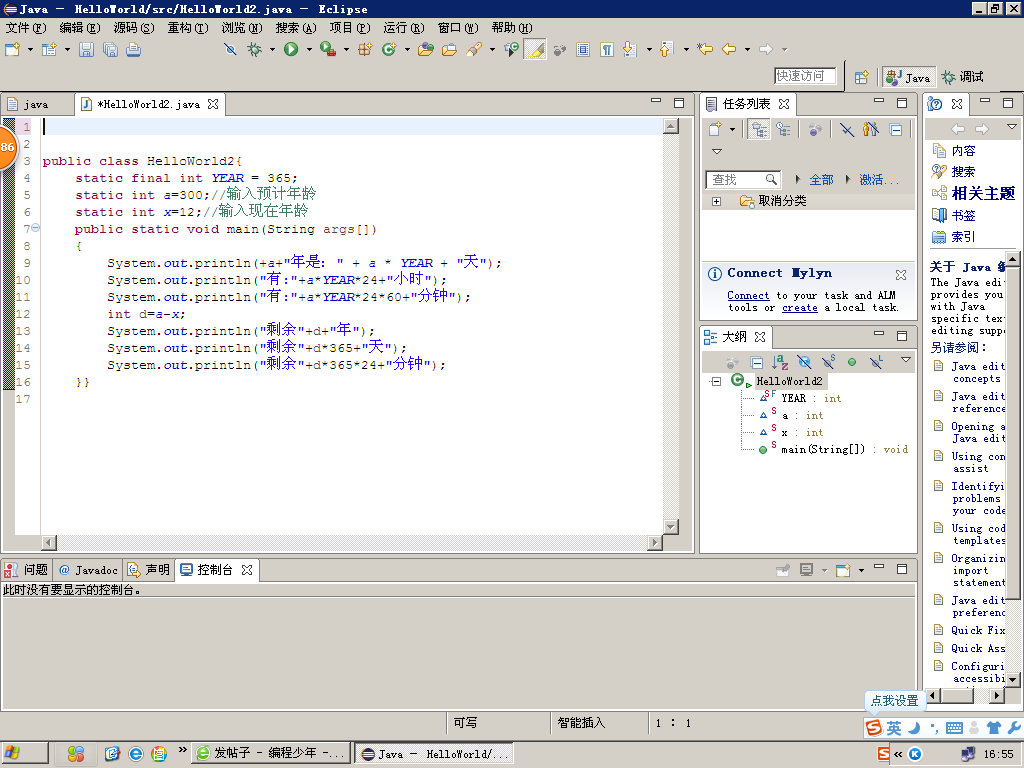
Task: Click the Connect link in Mylyn panel
Action: click(748, 295)
